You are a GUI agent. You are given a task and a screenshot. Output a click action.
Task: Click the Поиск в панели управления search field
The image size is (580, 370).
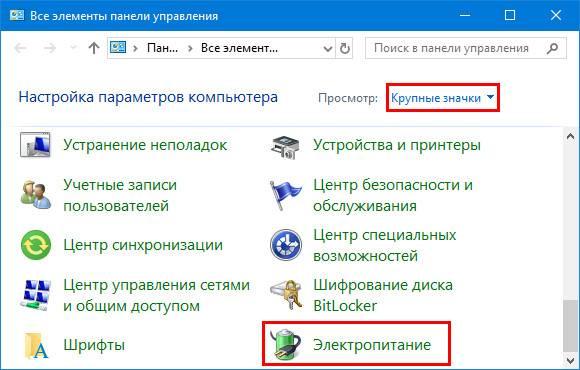pos(466,48)
